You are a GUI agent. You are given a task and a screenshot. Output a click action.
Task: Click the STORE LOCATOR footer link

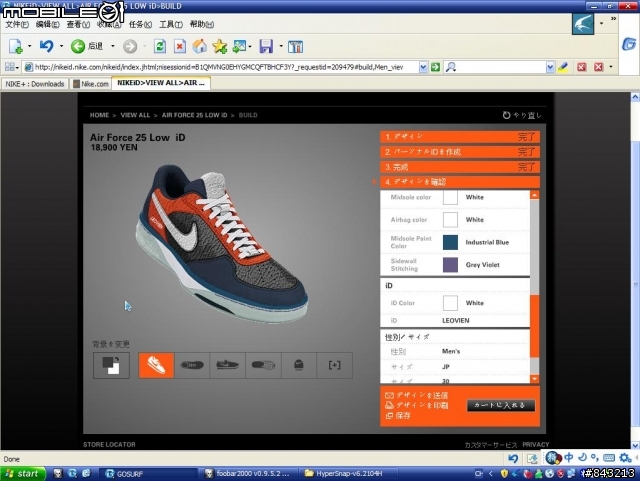point(109,444)
